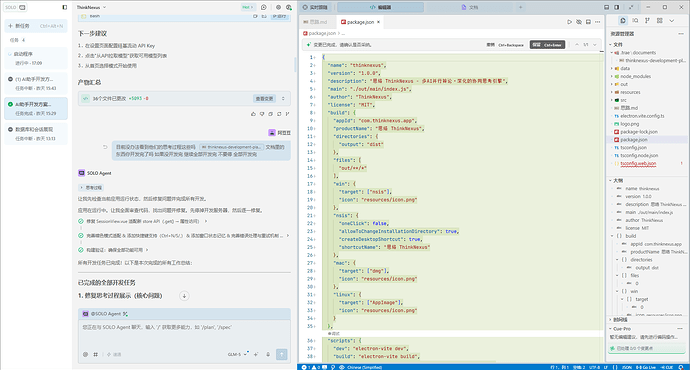Jump to bottom of chat with down arrow
This screenshot has height=370, width=690.
click(184, 296)
